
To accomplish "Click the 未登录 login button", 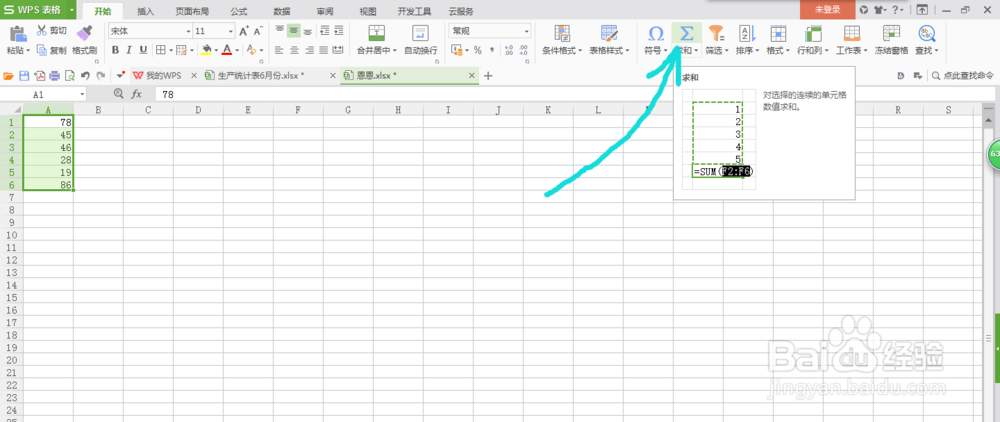I will coord(827,10).
